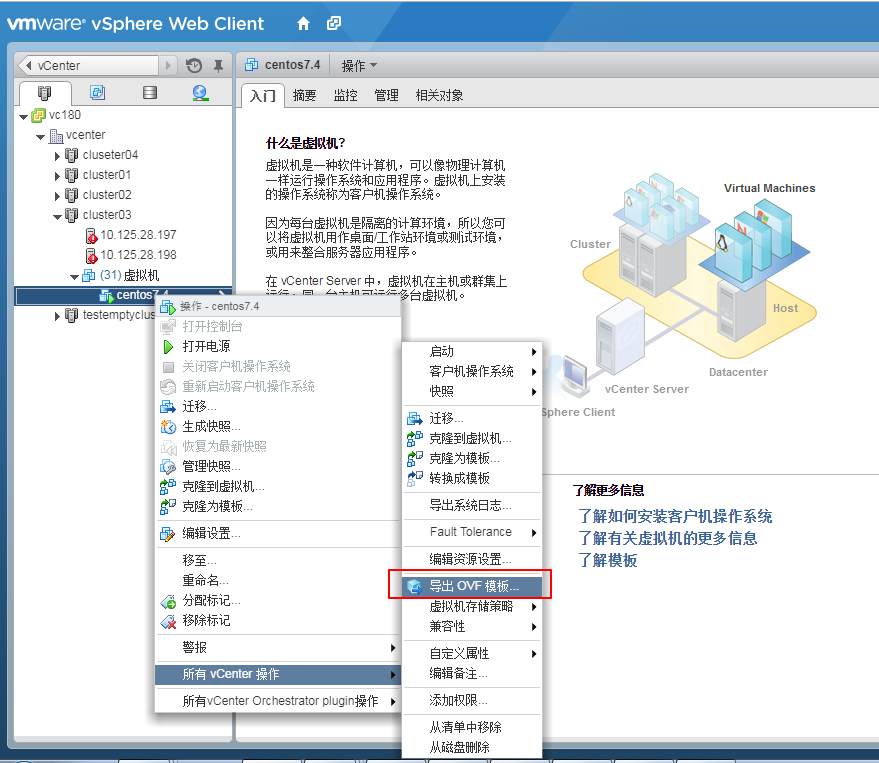Screen dimensions: 879x763
Task: Open the 入门 tab
Action: click(x=263, y=95)
